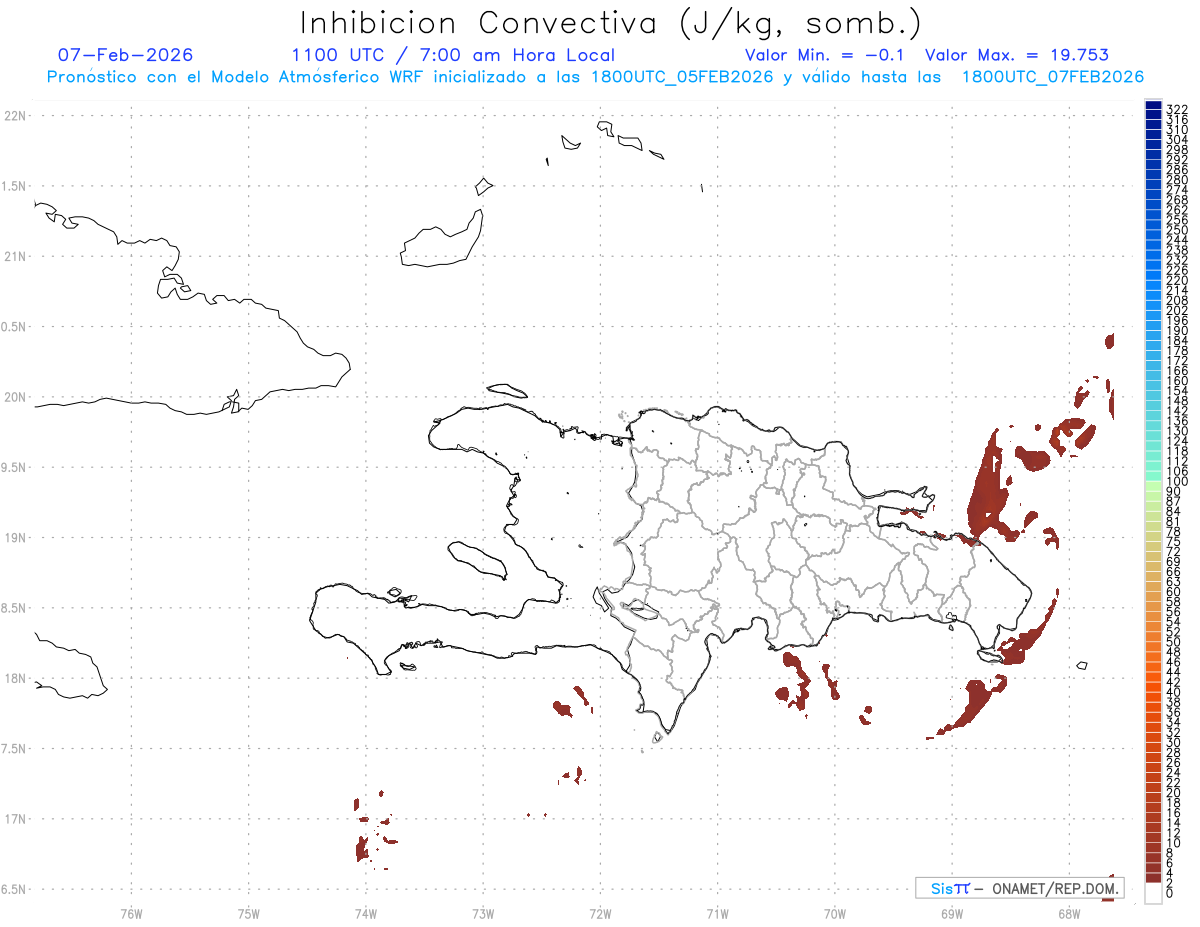
Task: Click the blue "Sisπ" logo text
Action: pos(949,888)
